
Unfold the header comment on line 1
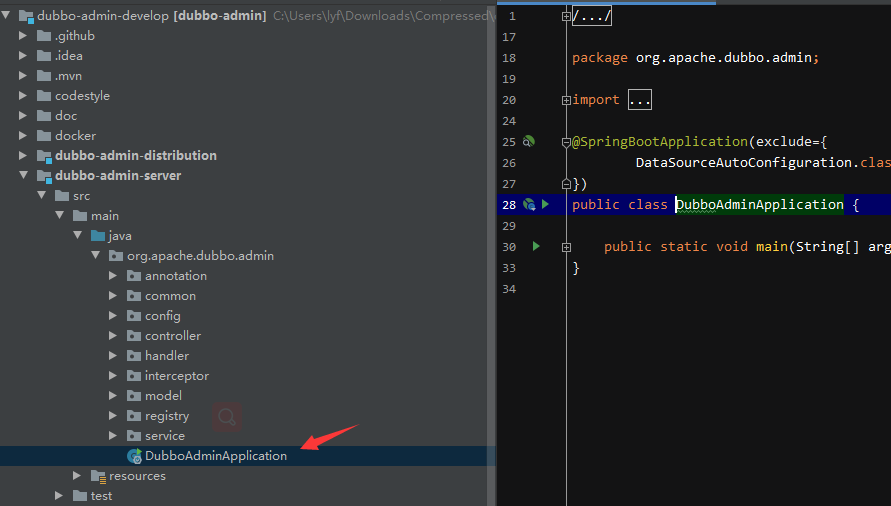566,16
